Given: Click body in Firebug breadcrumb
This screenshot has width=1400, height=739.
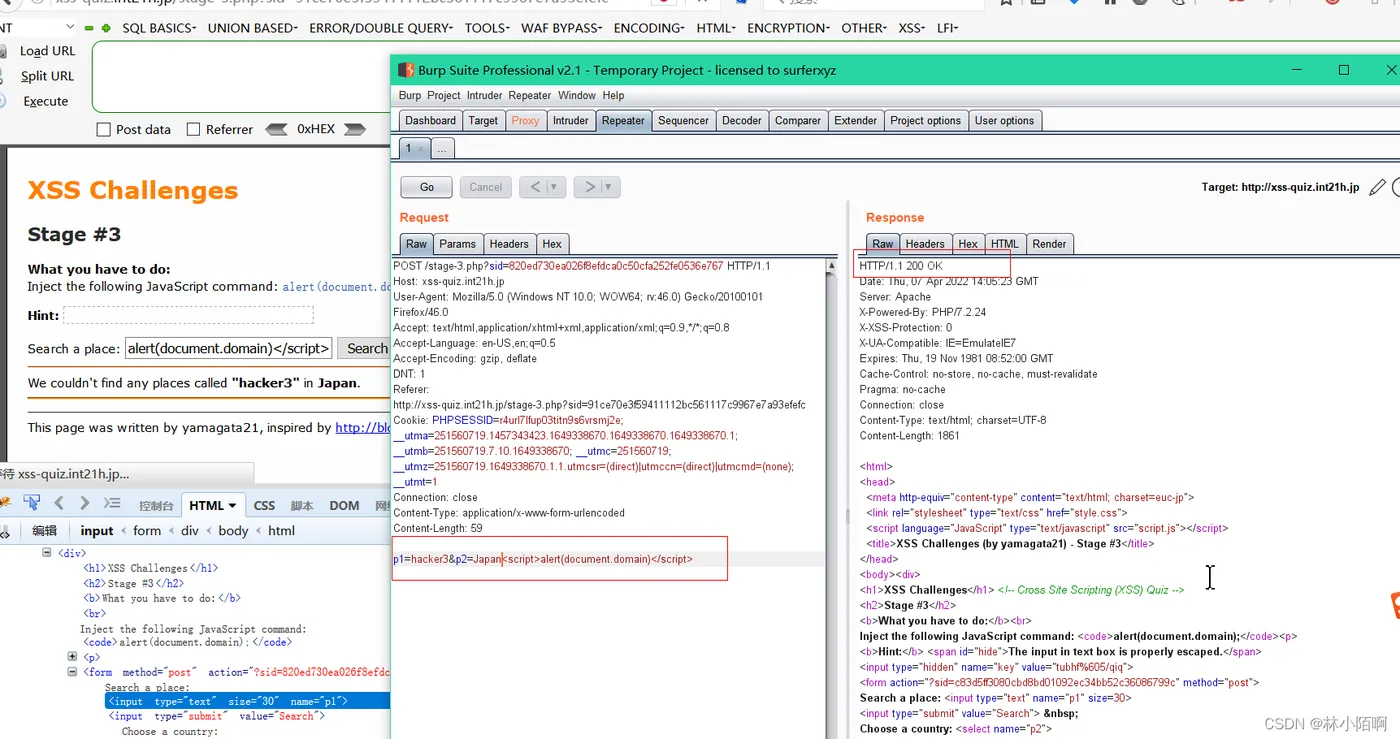Looking at the screenshot, I should pyautogui.click(x=233, y=531).
